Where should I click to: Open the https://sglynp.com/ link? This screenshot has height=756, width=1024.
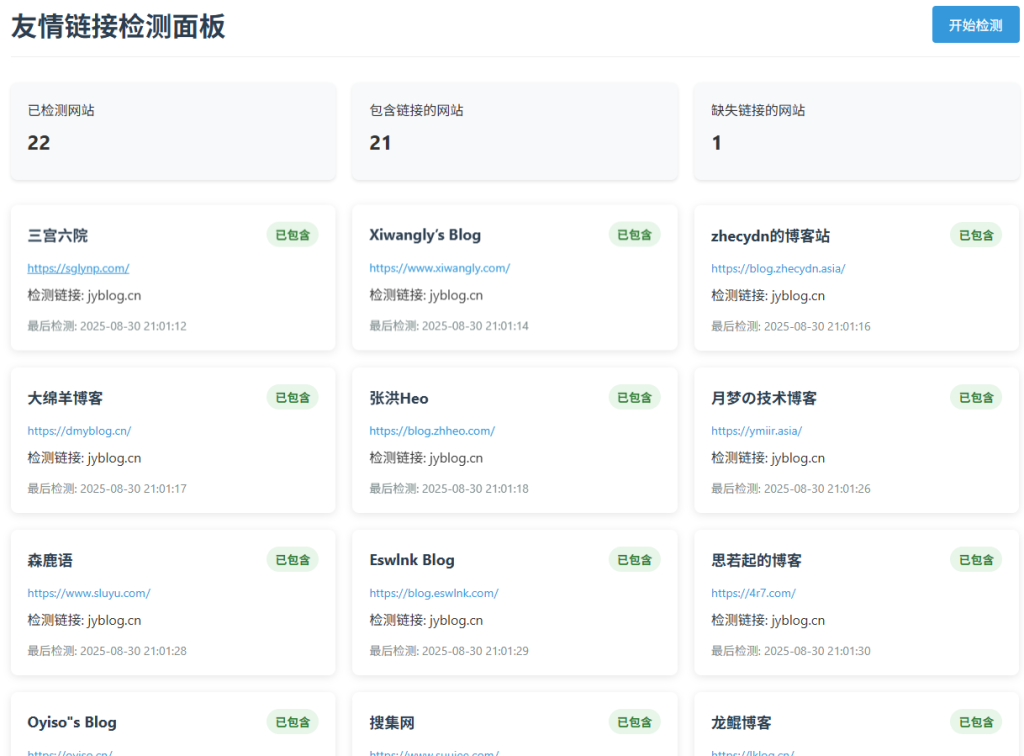tap(78, 268)
